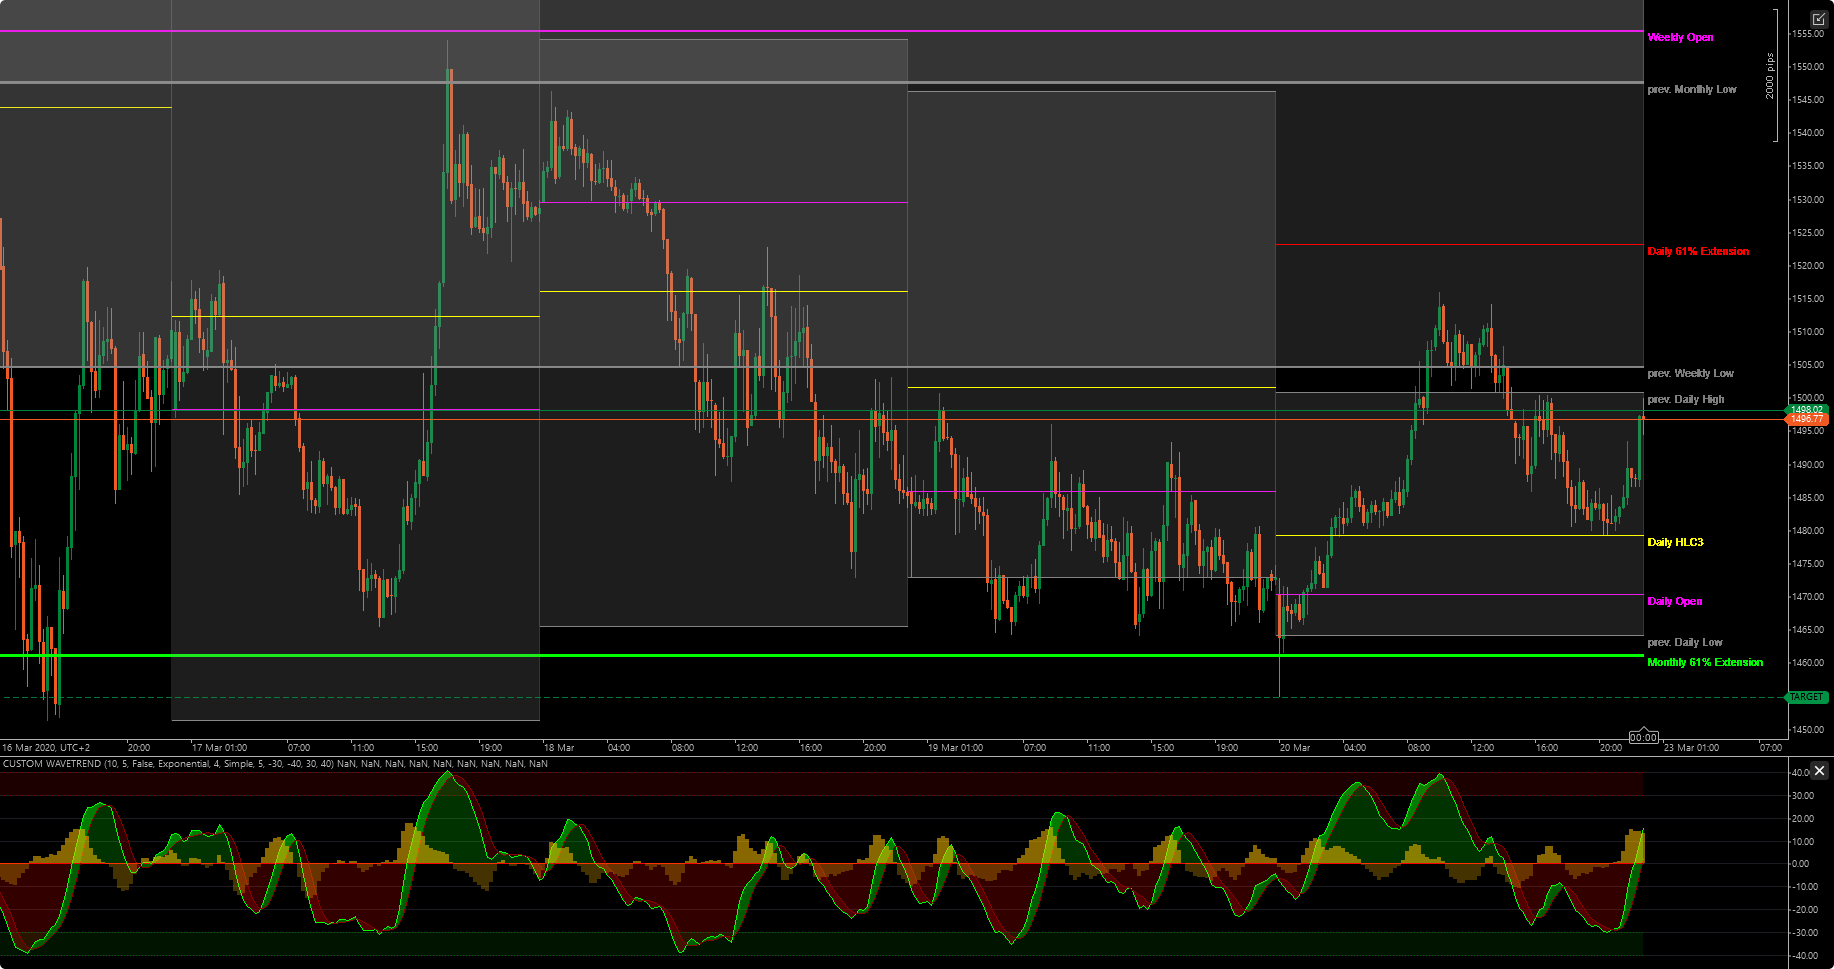
Task: Close the Custom WaveTrend indicator panel
Action: point(1819,770)
